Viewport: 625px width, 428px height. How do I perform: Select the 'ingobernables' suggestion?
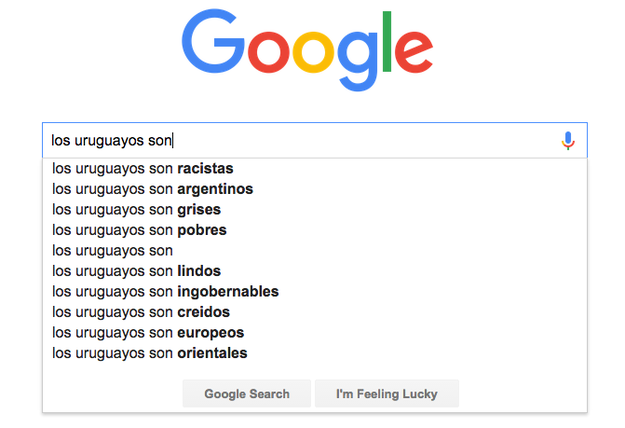315,292
